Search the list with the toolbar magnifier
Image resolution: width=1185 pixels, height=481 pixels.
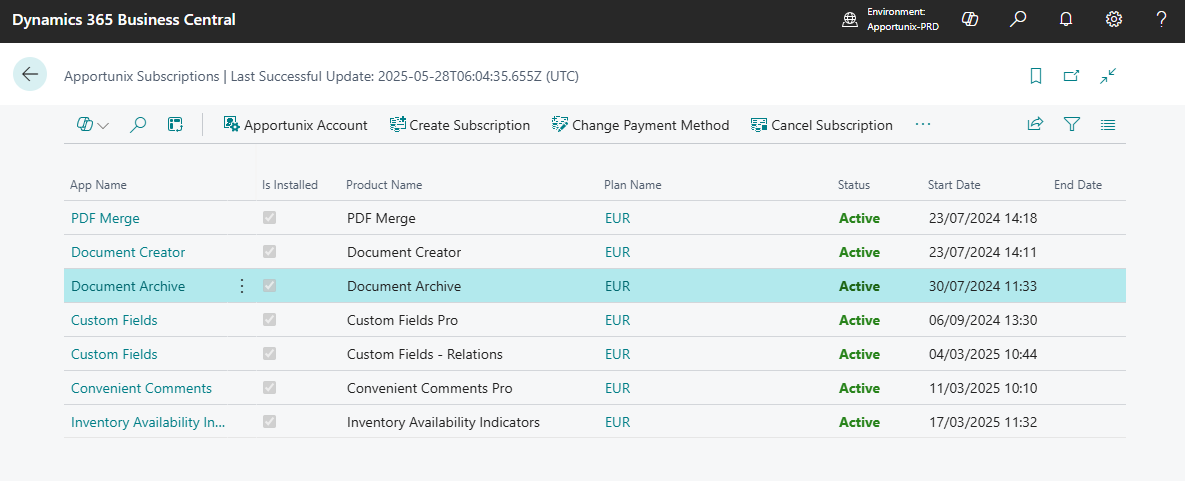point(138,125)
